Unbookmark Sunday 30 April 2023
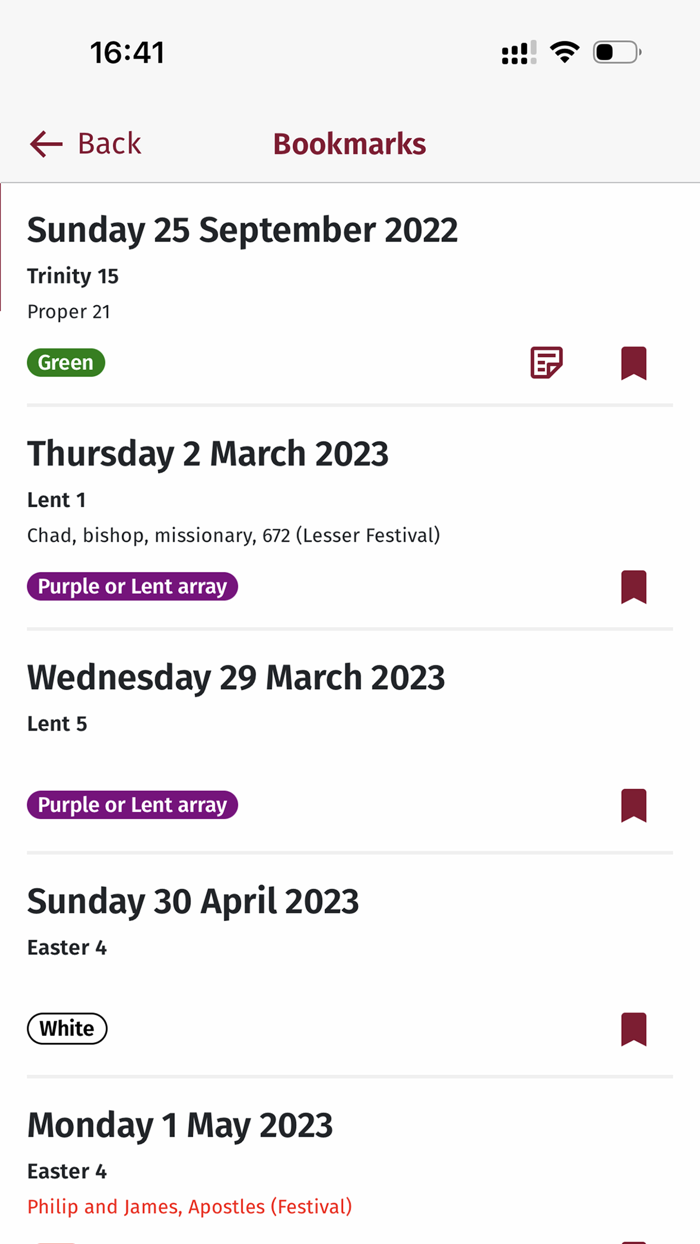Image resolution: width=700 pixels, height=1244 pixels. coord(634,1028)
